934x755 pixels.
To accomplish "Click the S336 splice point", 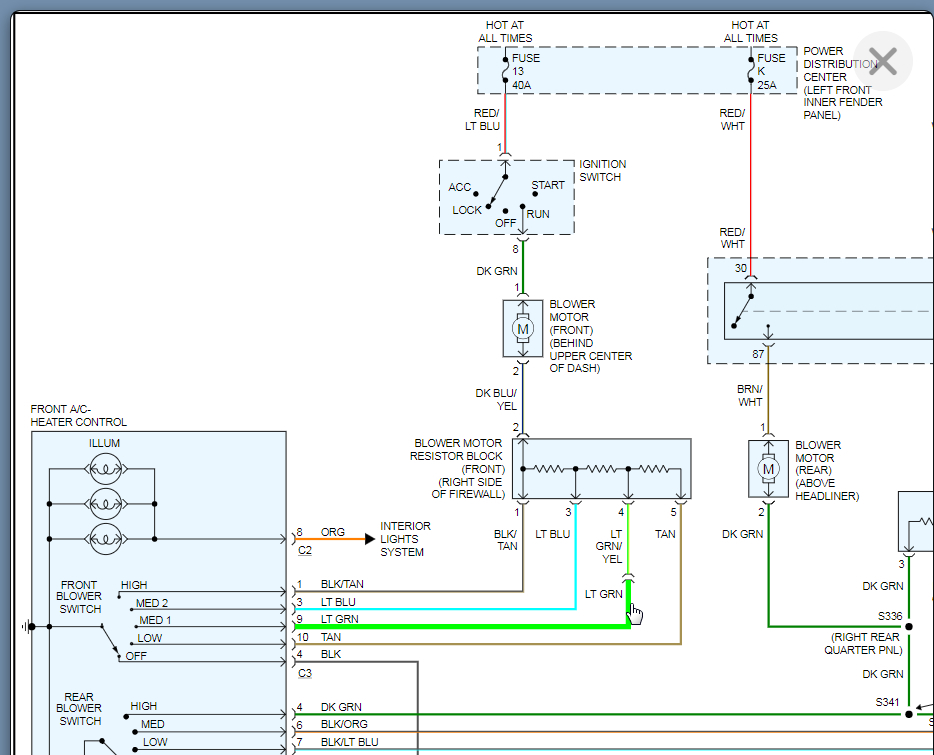I will pos(908,626).
